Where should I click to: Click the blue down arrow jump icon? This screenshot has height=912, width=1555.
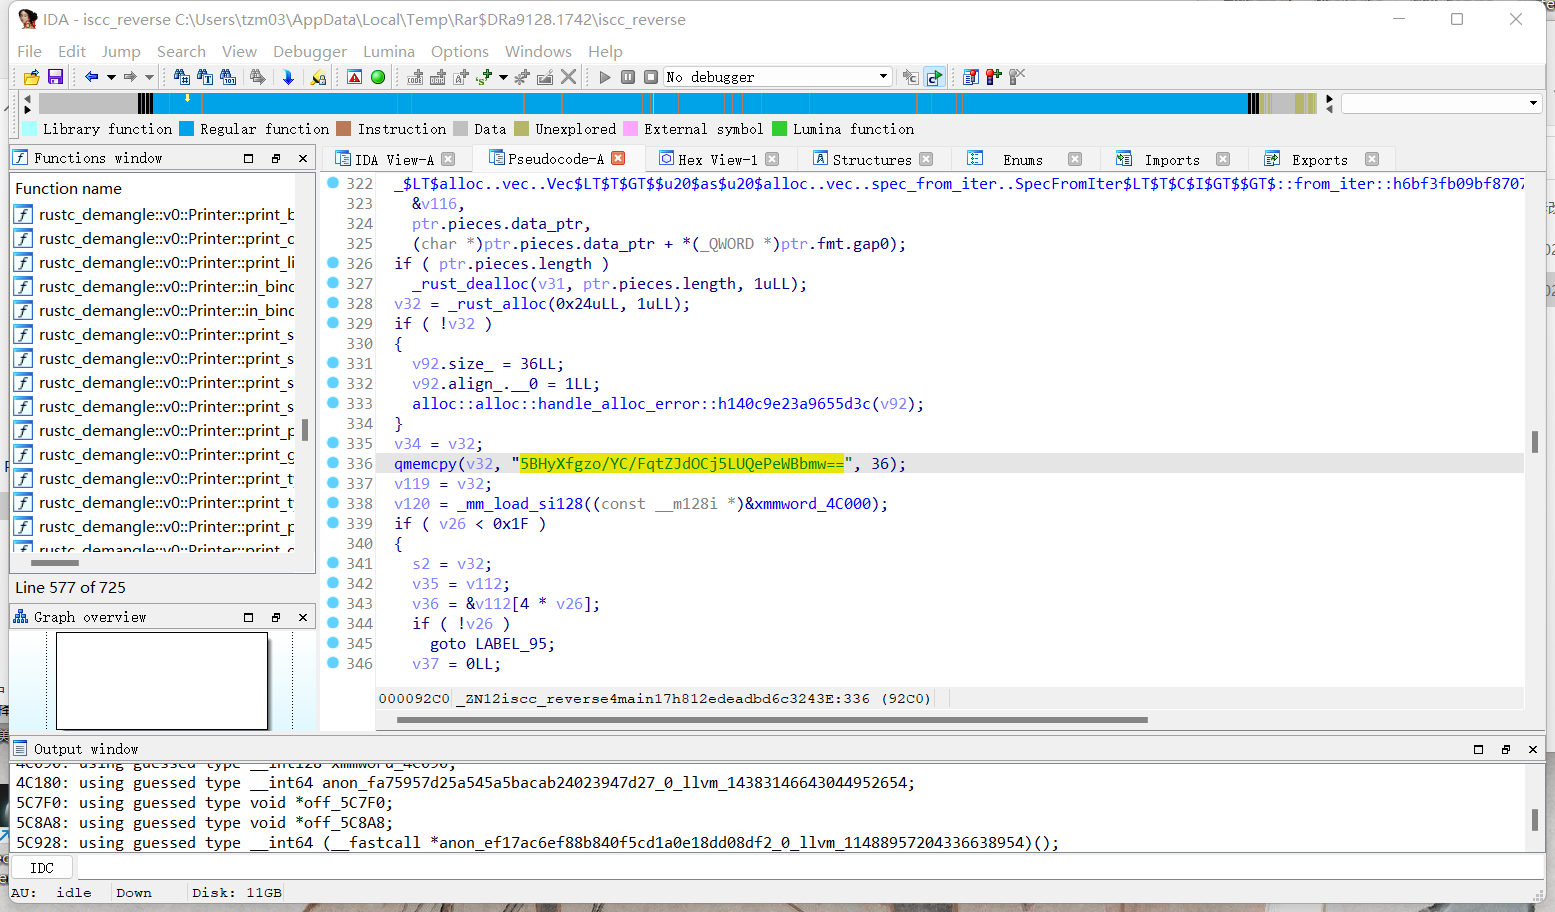click(288, 77)
